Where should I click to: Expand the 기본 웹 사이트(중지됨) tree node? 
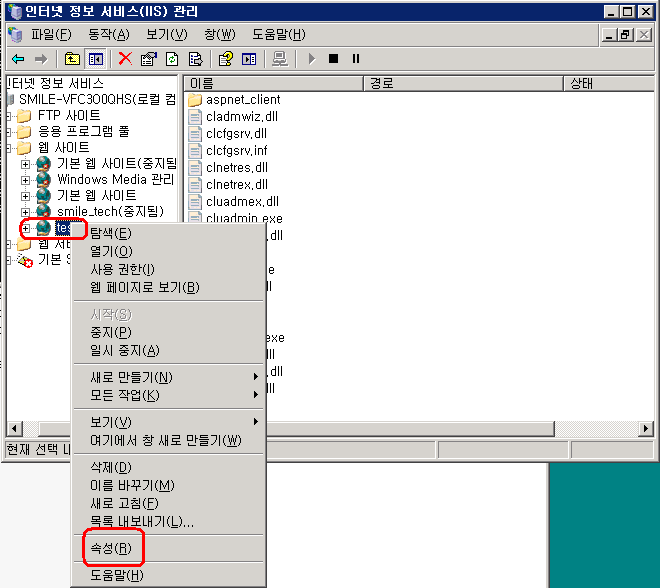click(x=26, y=164)
